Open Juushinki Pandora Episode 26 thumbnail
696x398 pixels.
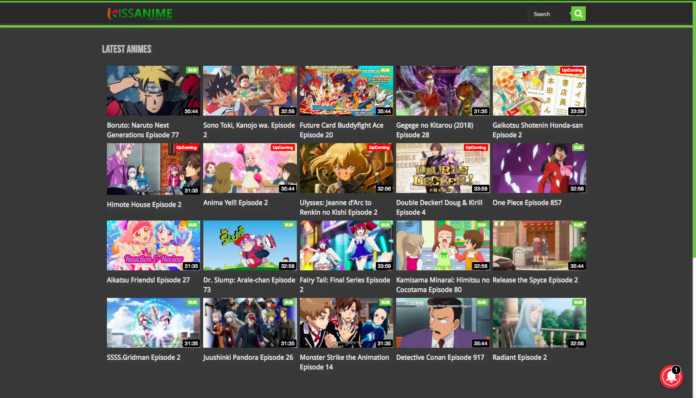point(250,323)
